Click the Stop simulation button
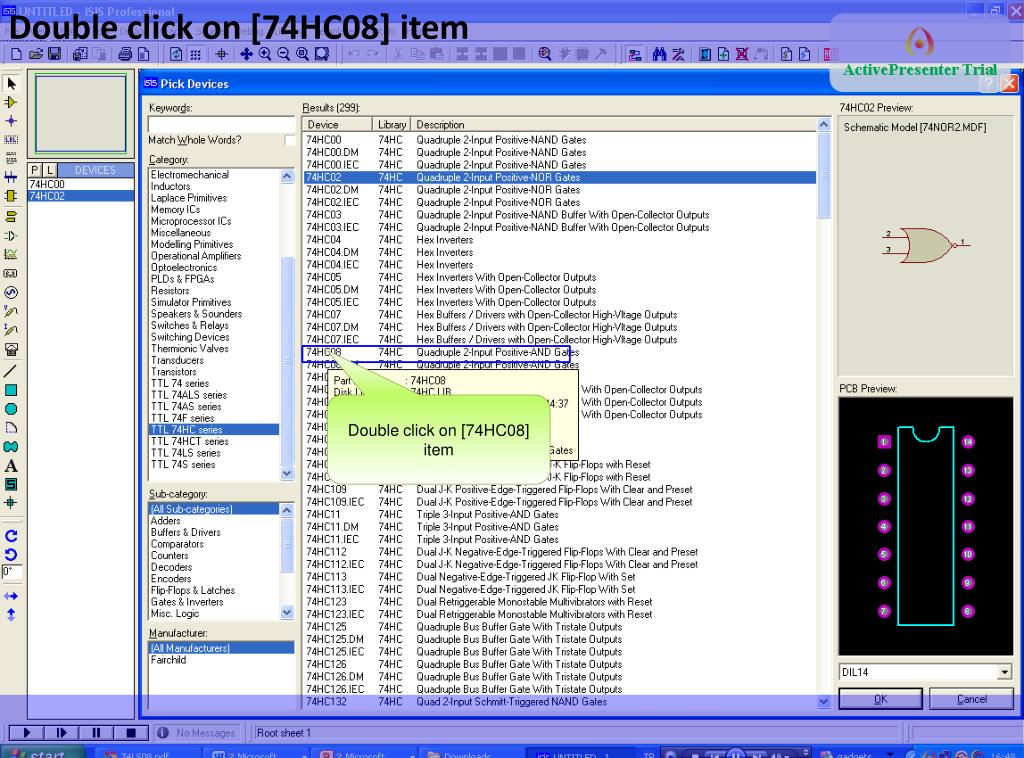This screenshot has height=758, width=1024. pos(131,733)
